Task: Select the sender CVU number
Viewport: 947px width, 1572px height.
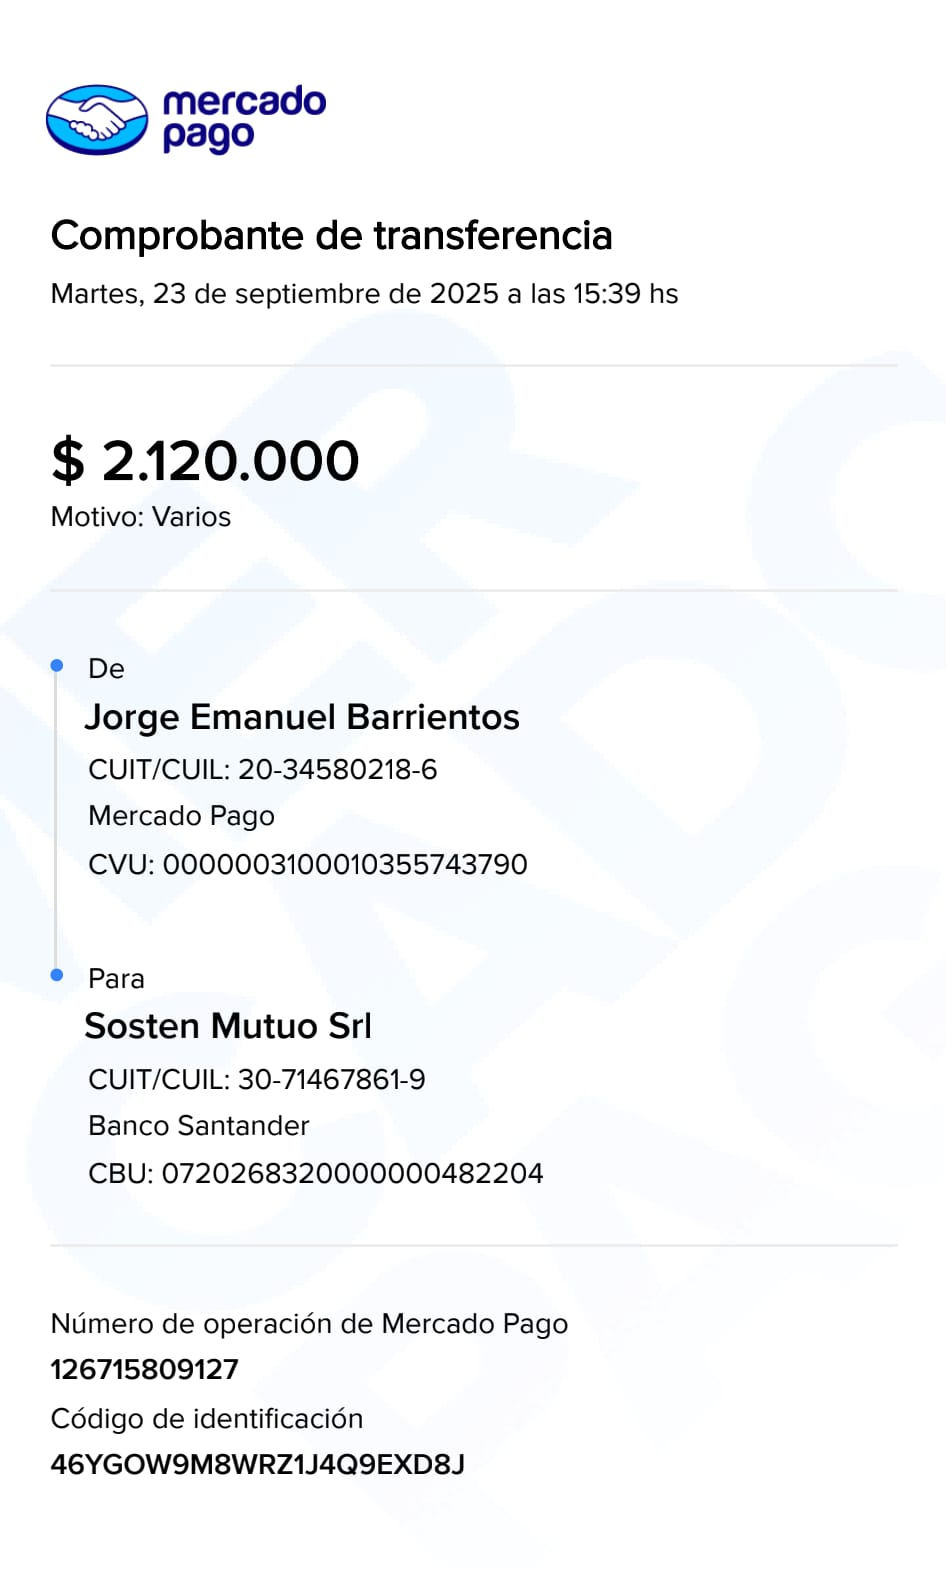Action: (308, 864)
